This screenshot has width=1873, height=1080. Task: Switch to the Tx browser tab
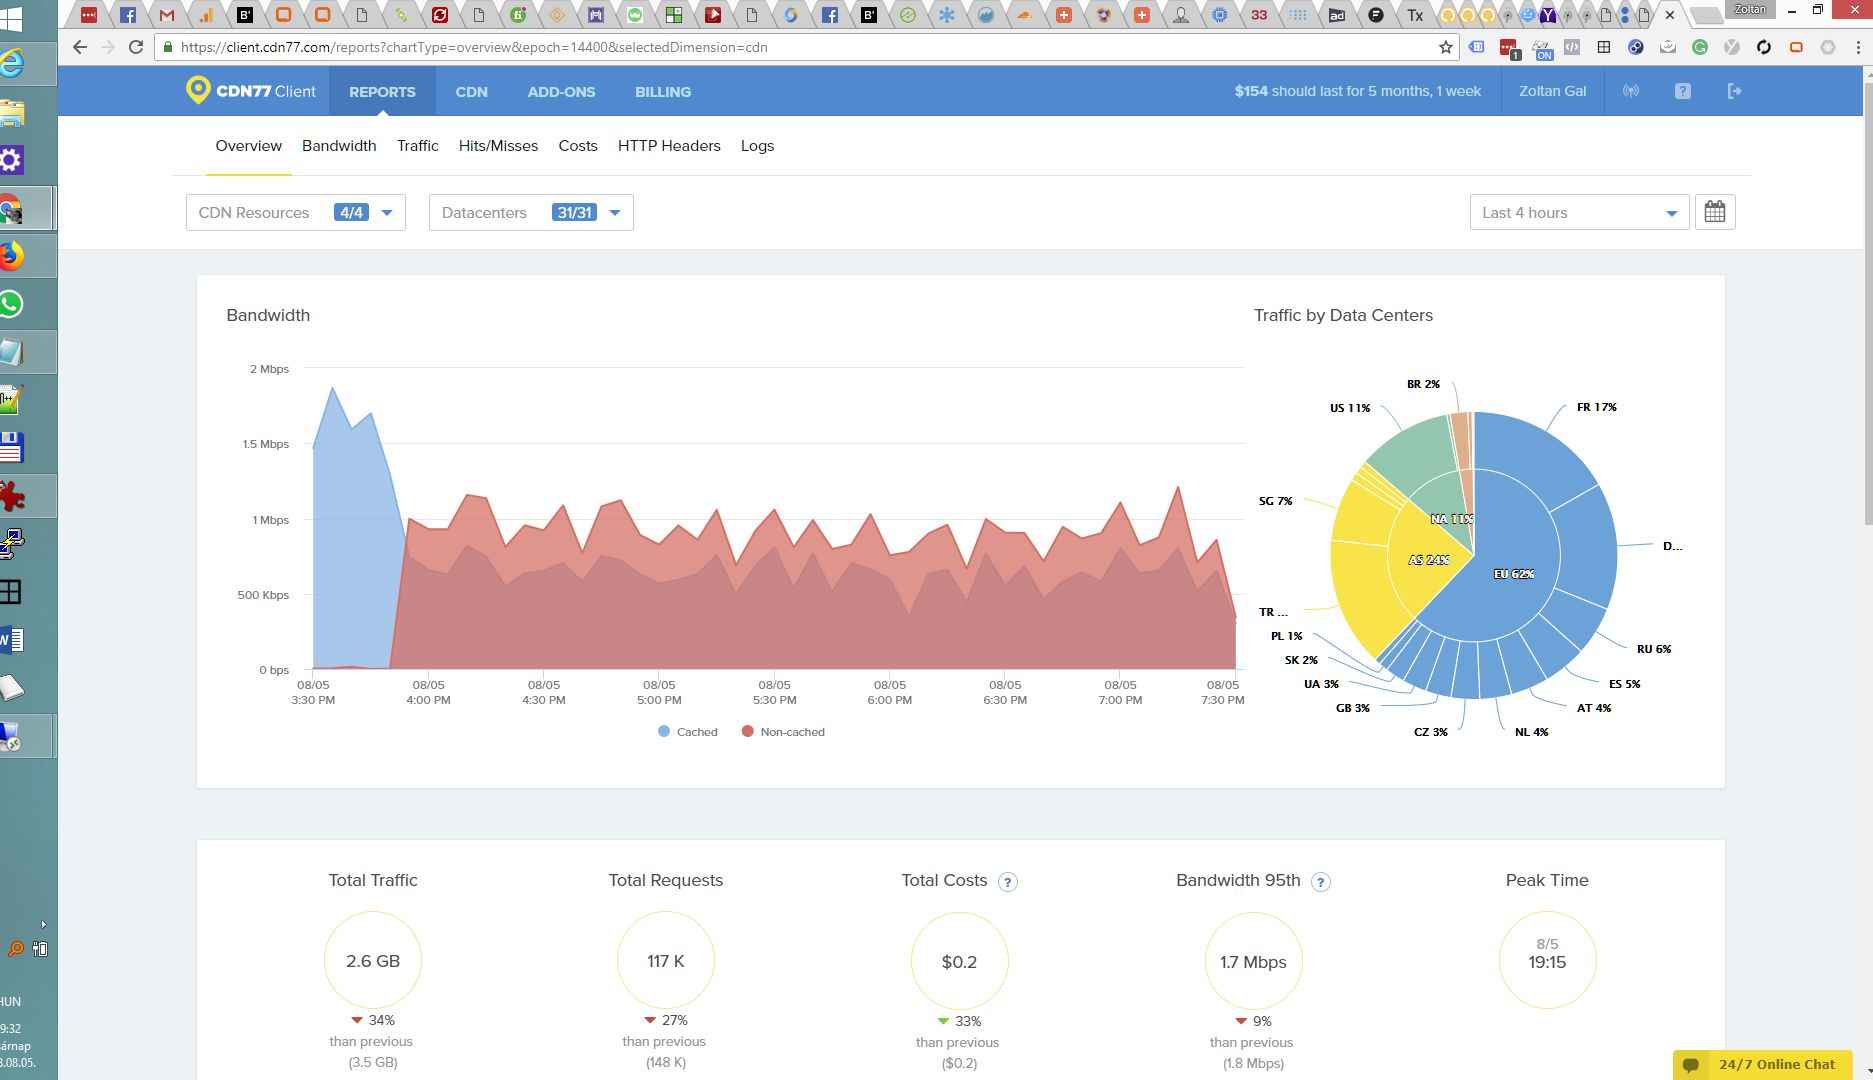click(x=1415, y=15)
